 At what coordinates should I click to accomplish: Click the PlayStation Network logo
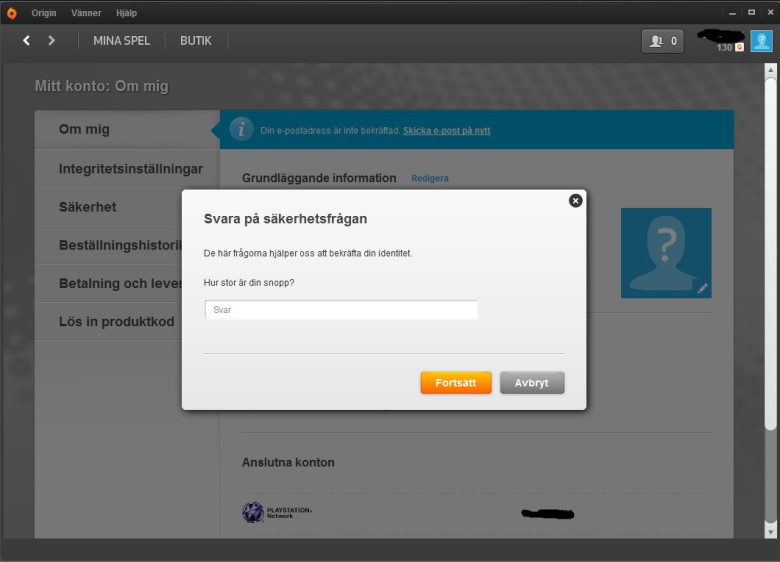[x=277, y=512]
